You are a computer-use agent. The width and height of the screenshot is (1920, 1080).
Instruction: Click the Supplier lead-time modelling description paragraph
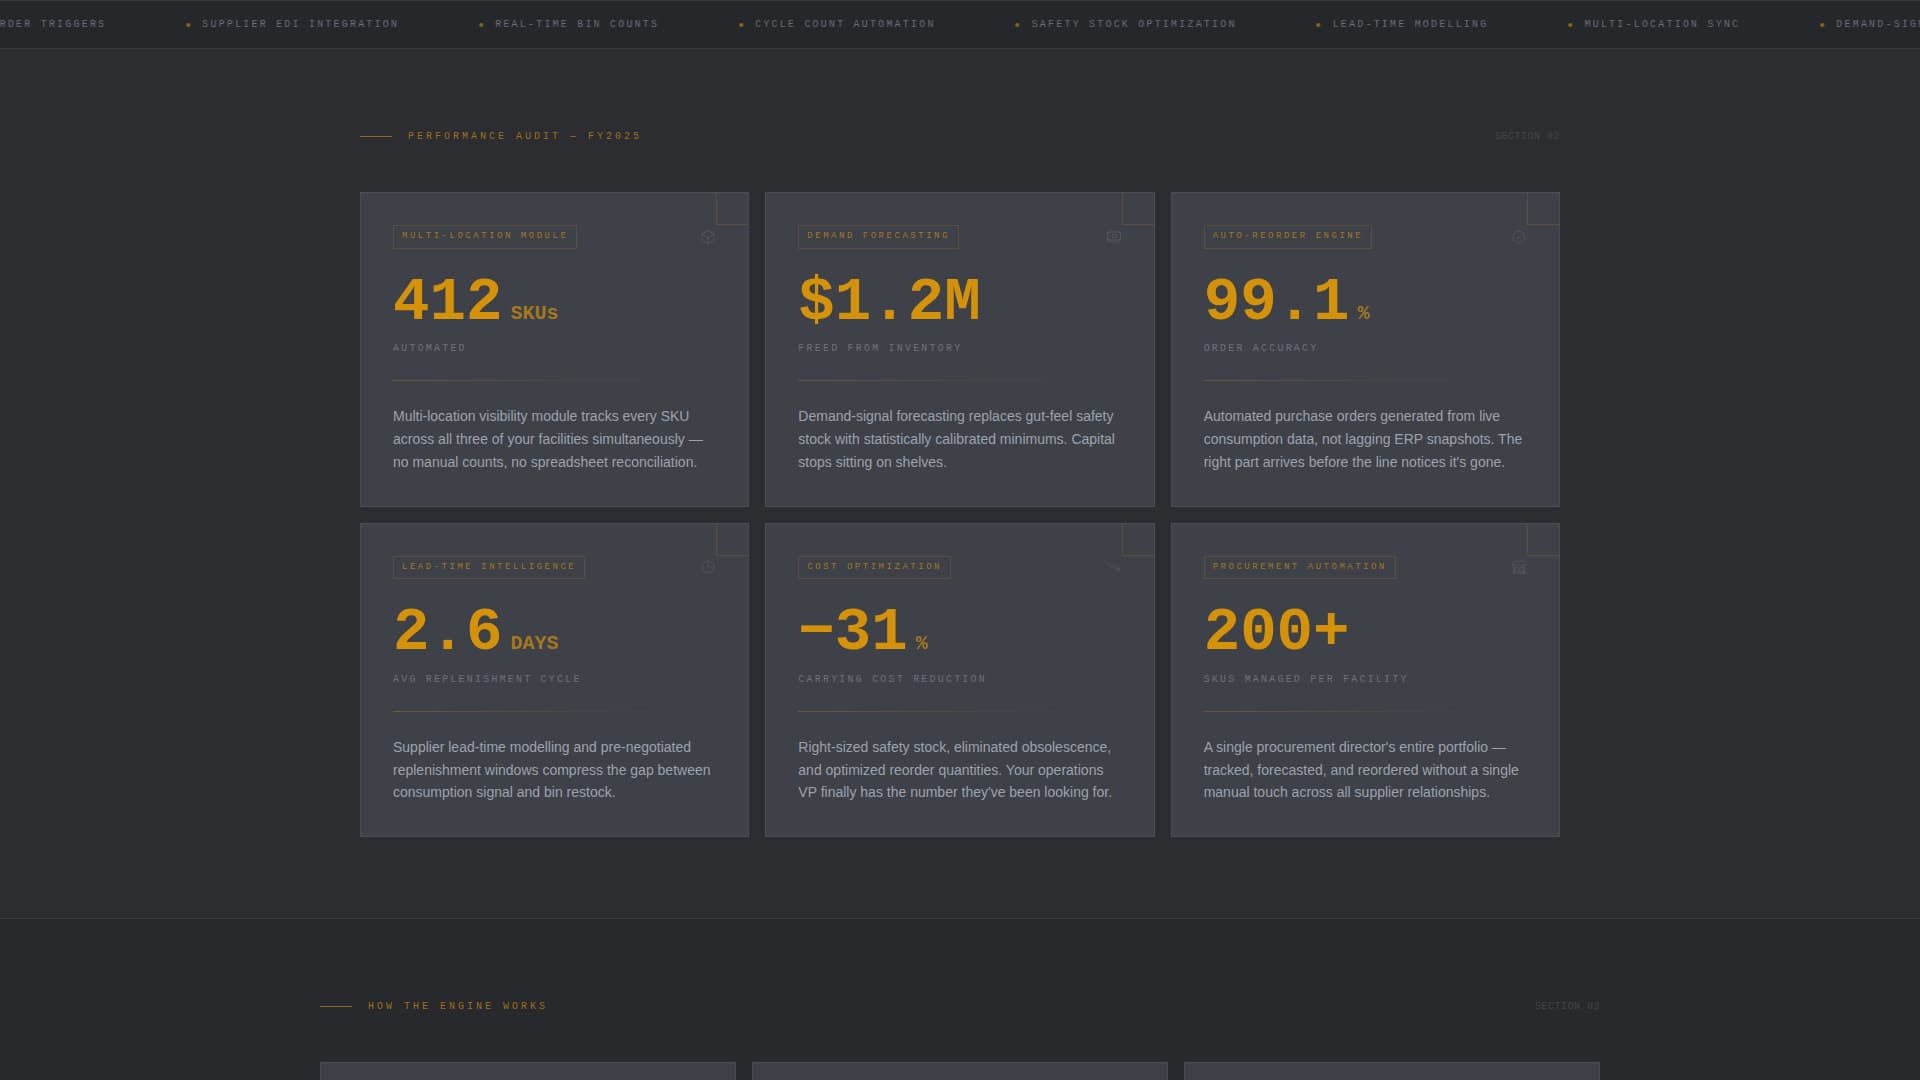tap(552, 770)
